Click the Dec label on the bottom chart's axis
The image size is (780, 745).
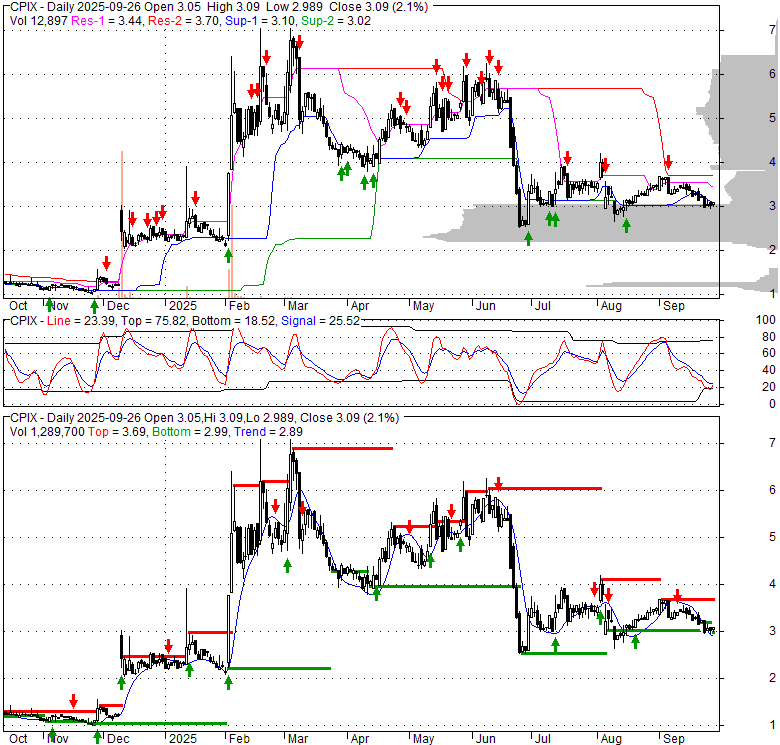click(x=118, y=739)
